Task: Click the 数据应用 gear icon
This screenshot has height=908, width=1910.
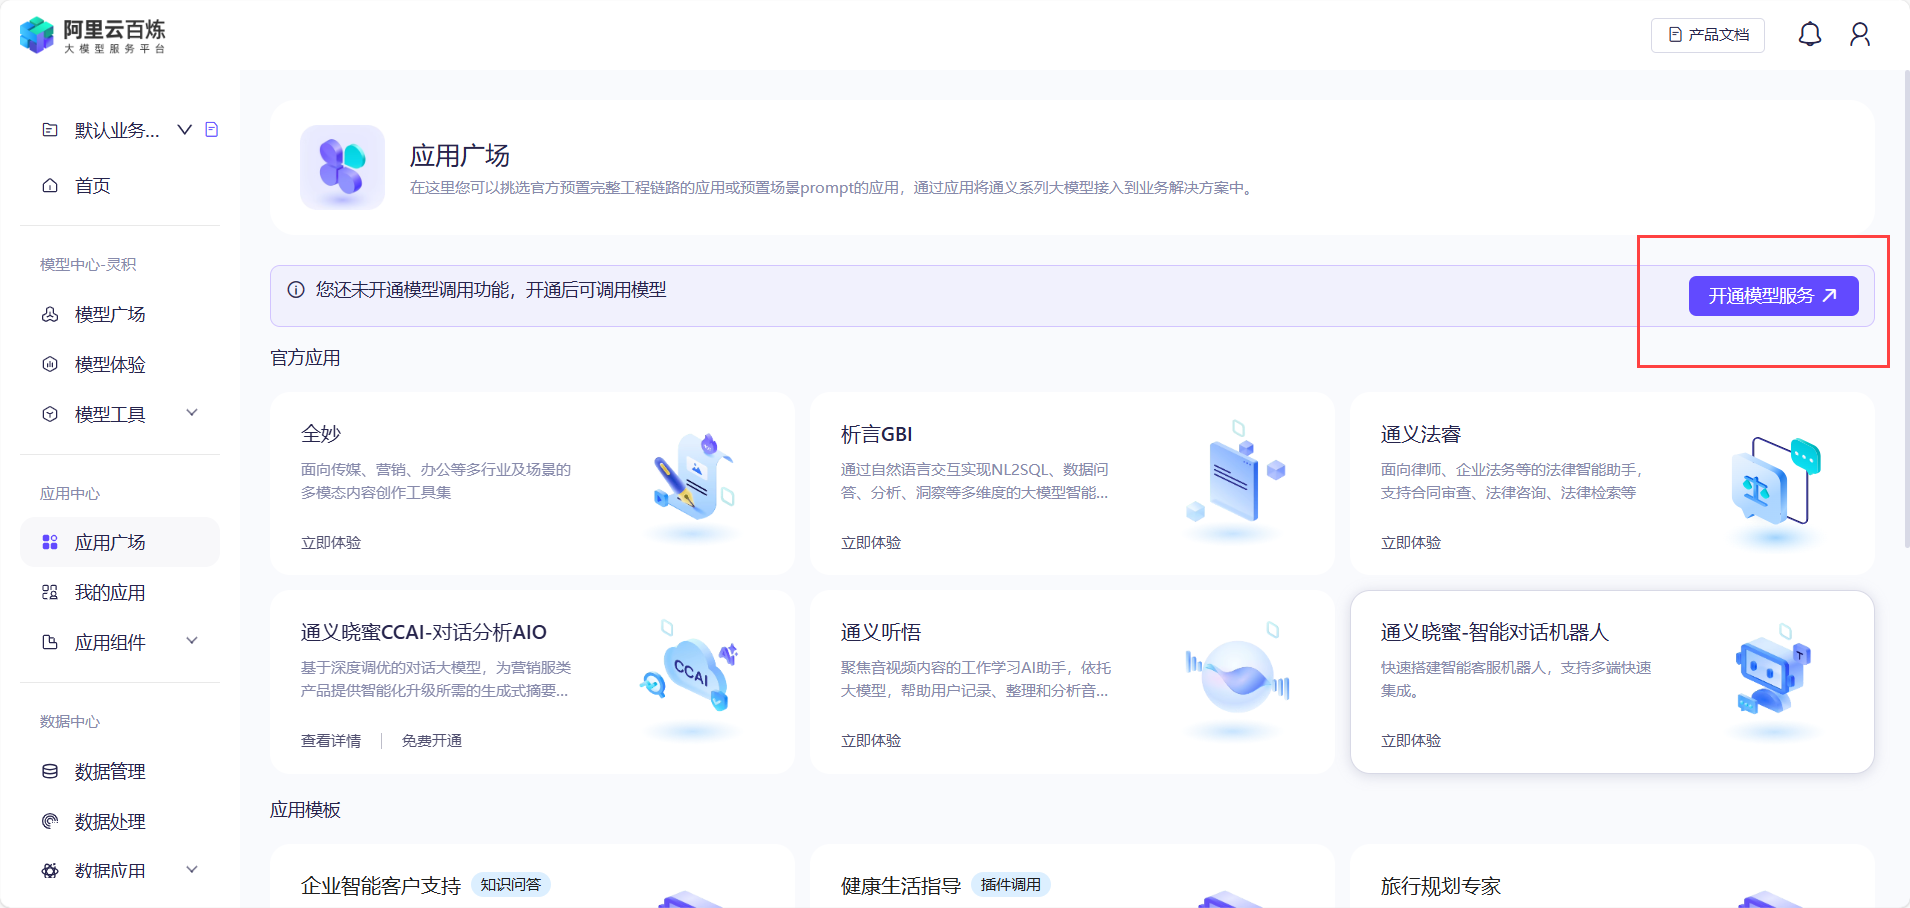Action: pyautogui.click(x=50, y=870)
